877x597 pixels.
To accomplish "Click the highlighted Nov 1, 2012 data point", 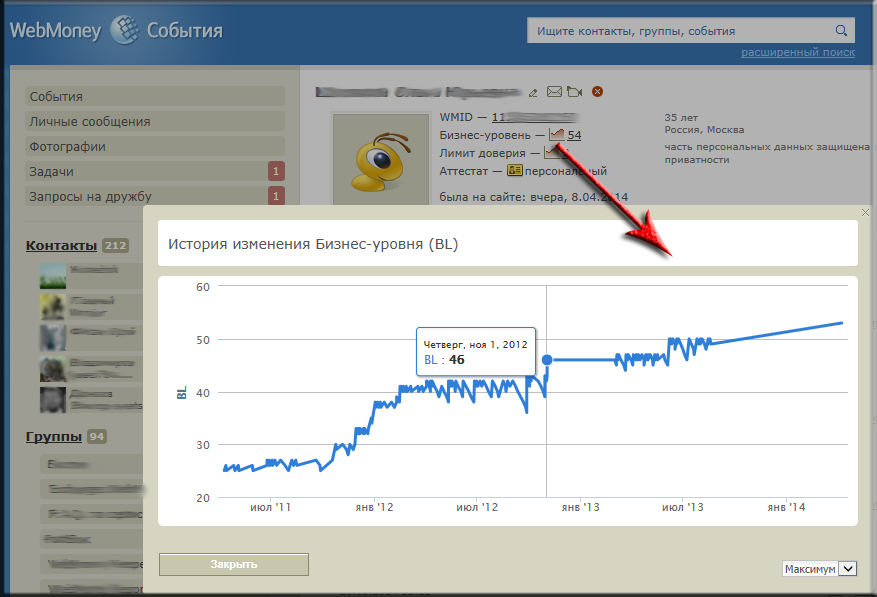I will tap(547, 360).
